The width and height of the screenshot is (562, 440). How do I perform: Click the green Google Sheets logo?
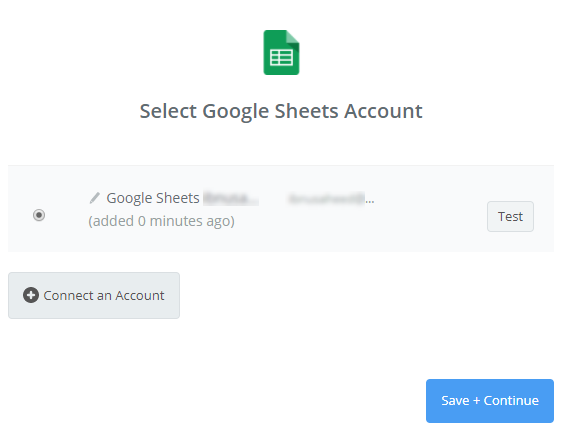pyautogui.click(x=281, y=52)
